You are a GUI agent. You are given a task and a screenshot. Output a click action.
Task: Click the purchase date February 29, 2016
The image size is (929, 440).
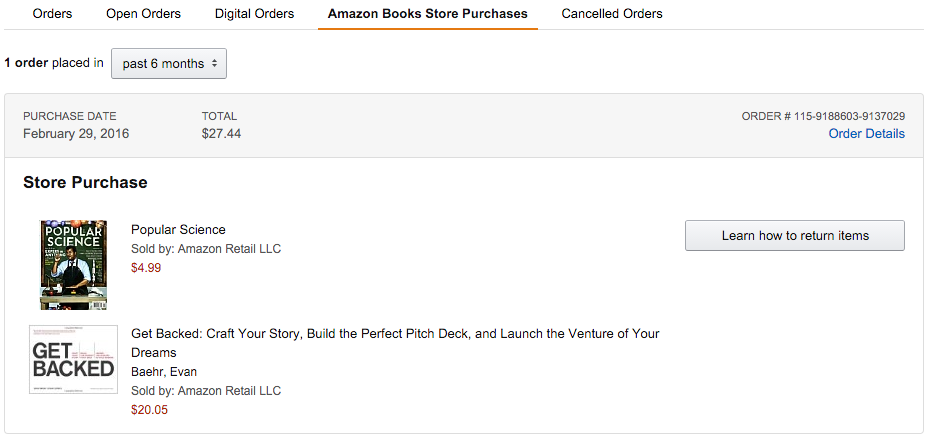tap(76, 134)
